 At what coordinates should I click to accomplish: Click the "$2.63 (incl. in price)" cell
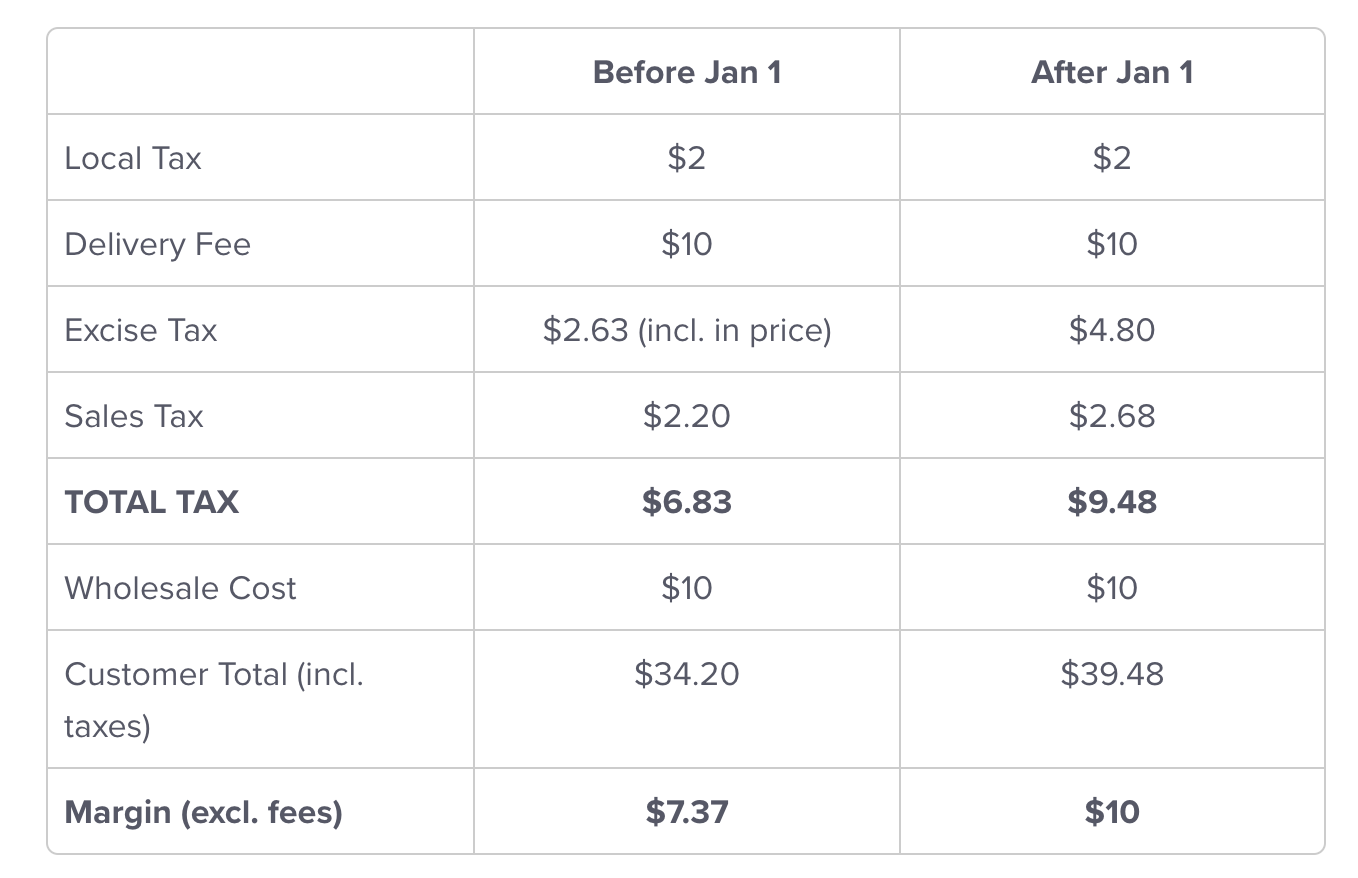pyautogui.click(x=686, y=330)
